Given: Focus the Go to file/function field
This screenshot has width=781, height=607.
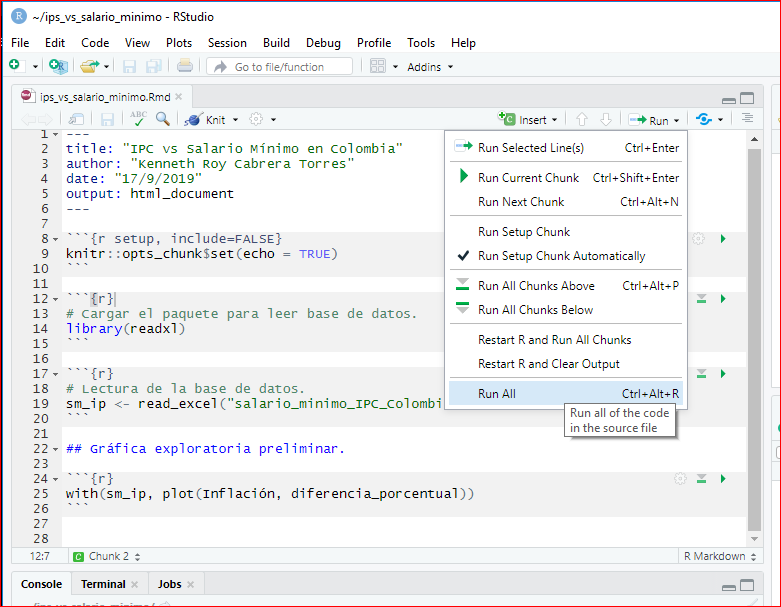Looking at the screenshot, I should pyautogui.click(x=279, y=67).
